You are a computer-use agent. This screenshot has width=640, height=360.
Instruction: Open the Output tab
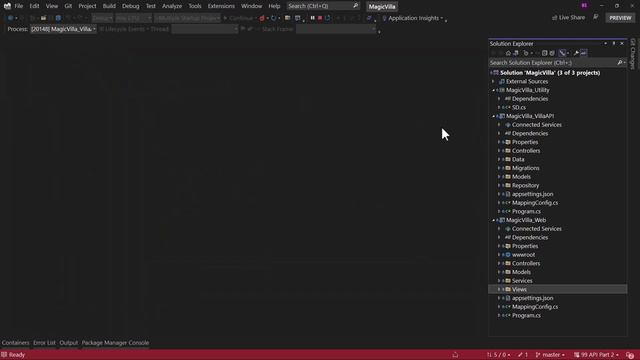(x=69, y=343)
